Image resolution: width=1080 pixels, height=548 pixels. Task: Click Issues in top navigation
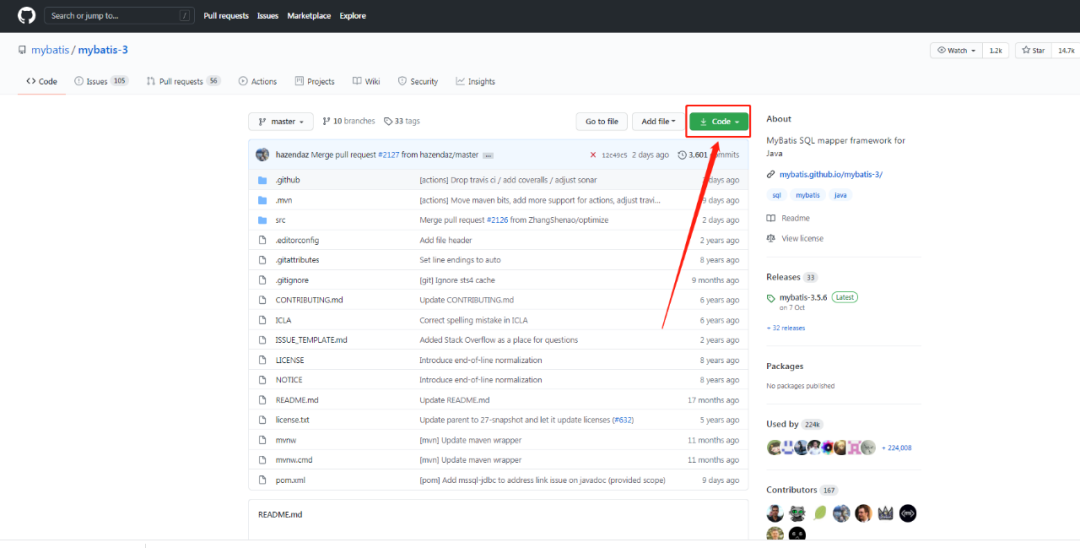[x=268, y=16]
